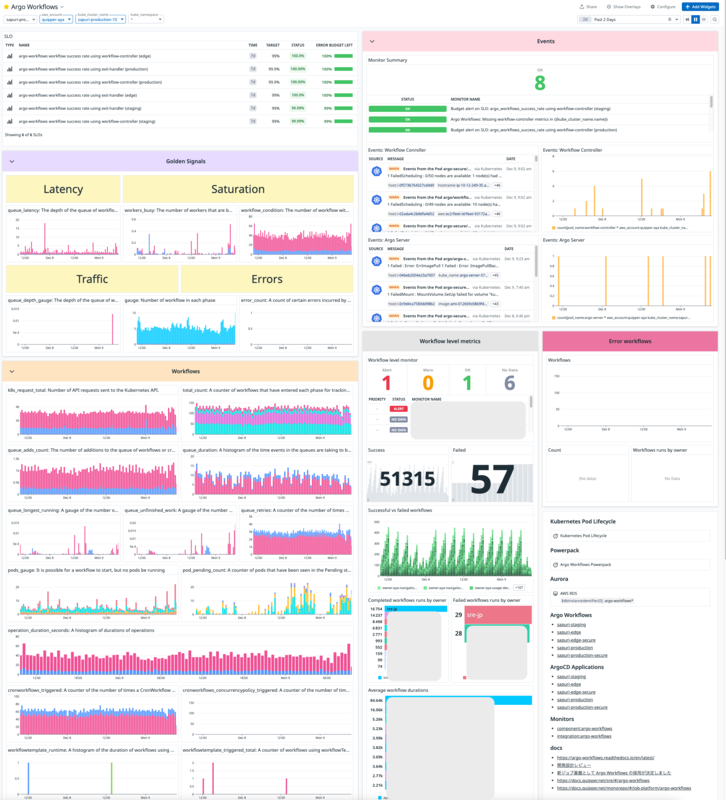The width and height of the screenshot is (726, 800).
Task: Open the aws_account variable dropdown
Action: coord(56,19)
